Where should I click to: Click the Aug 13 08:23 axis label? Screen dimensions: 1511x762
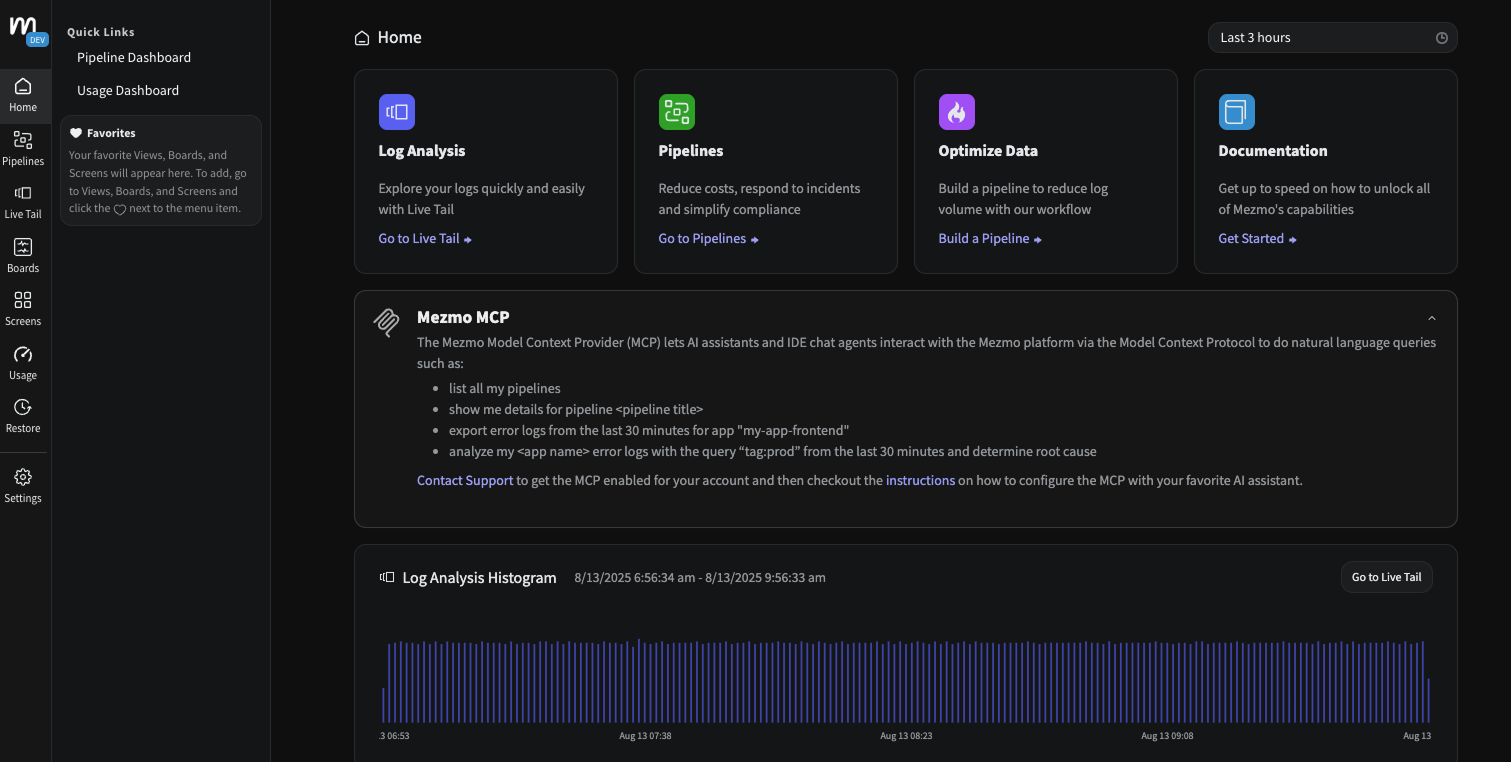(906, 735)
